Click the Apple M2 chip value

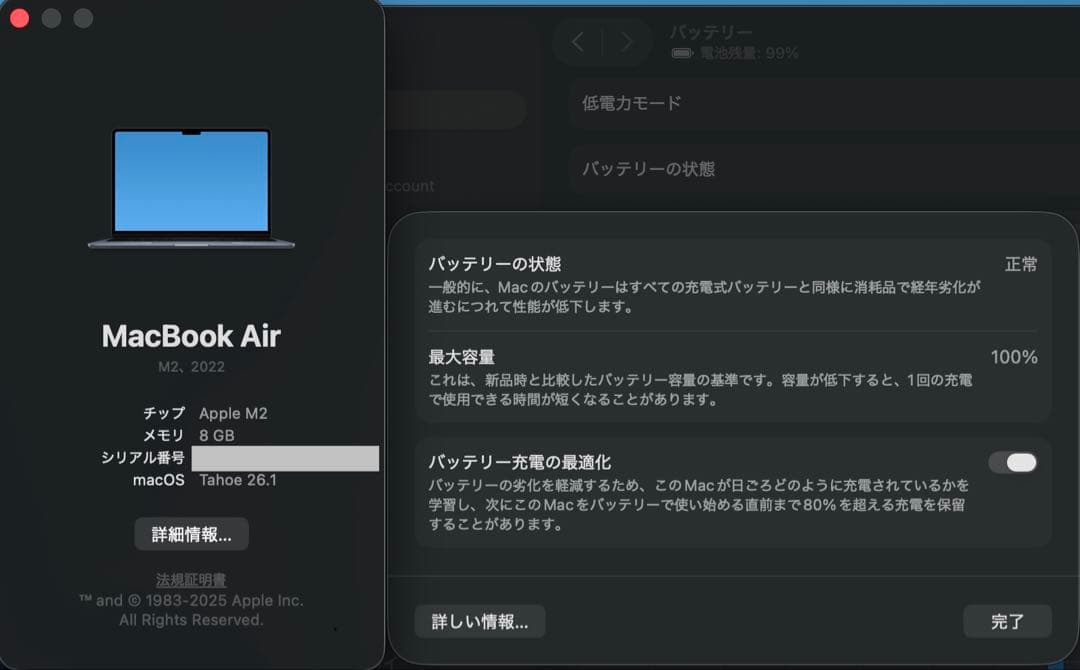[x=233, y=413]
